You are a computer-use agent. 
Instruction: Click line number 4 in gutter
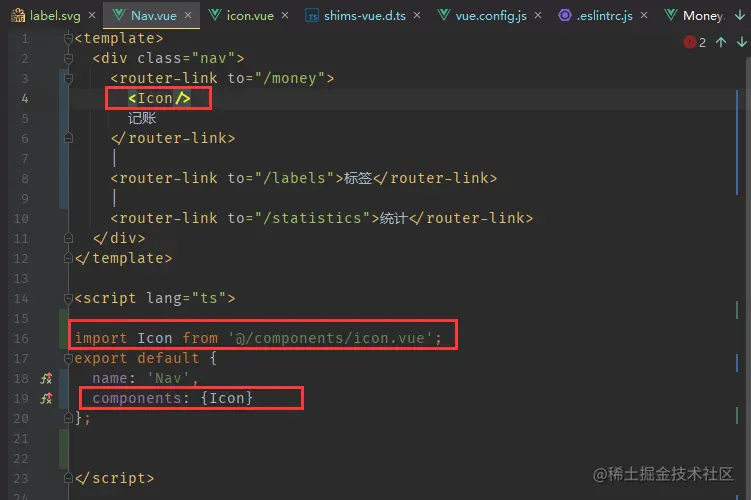(24, 99)
